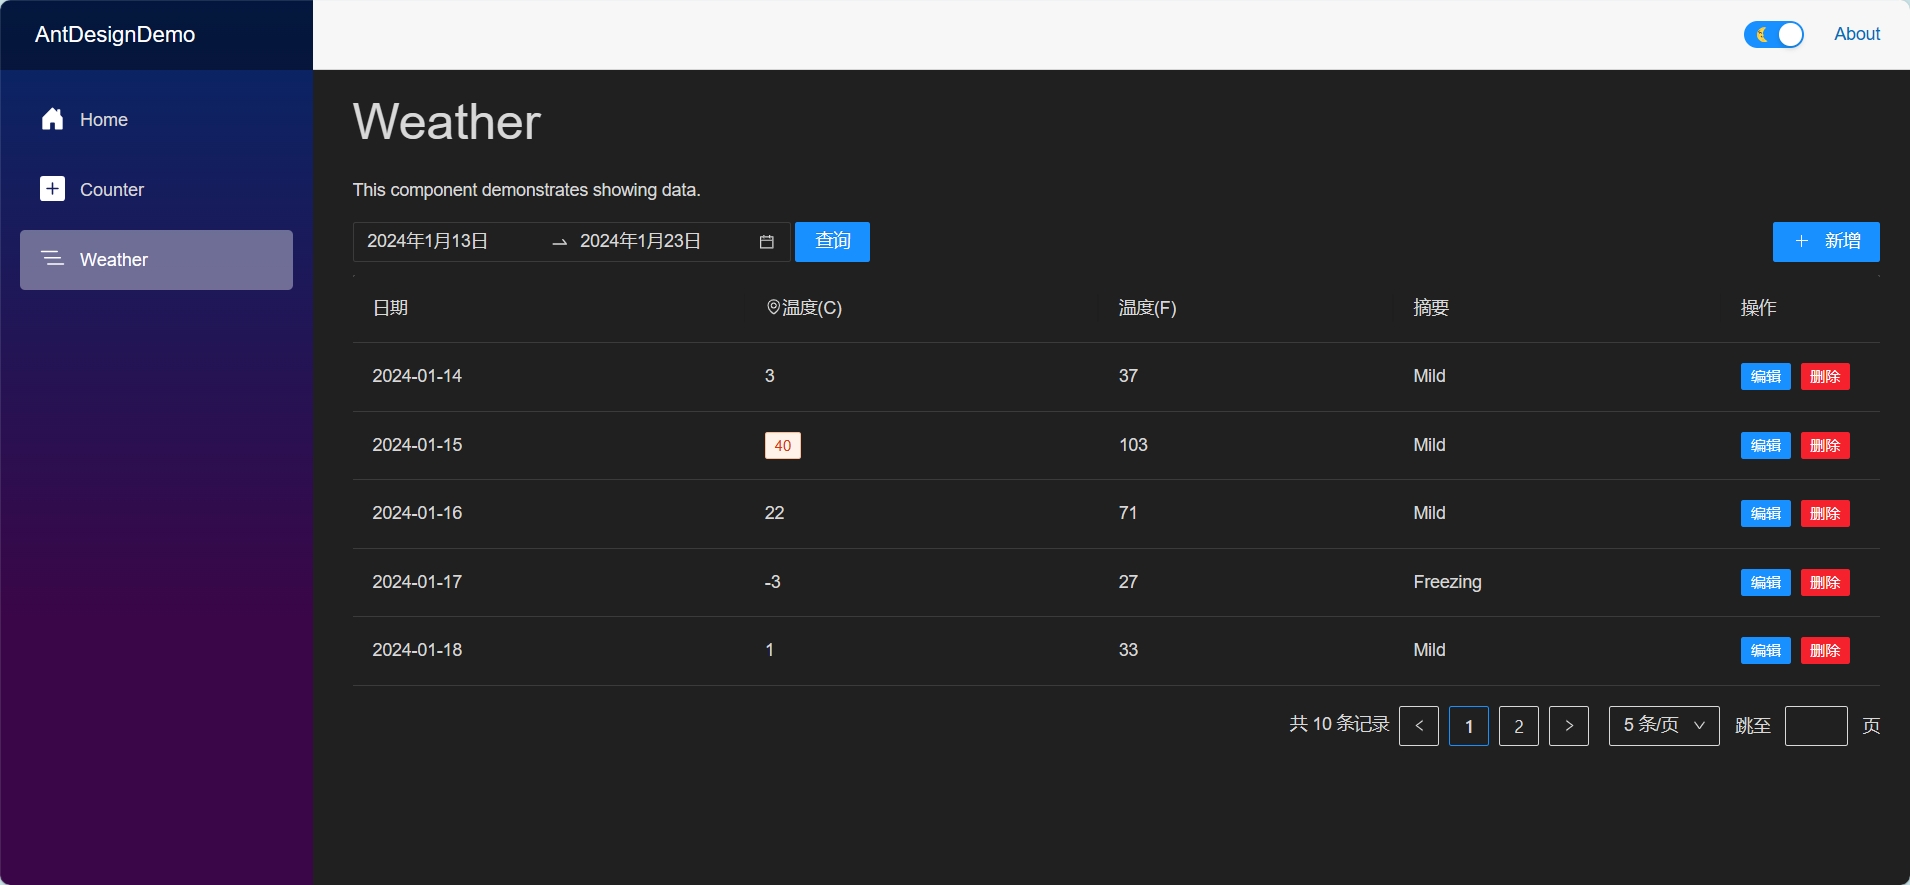Click the Weather list icon in sidebar
The height and width of the screenshot is (885, 1910).
point(53,259)
